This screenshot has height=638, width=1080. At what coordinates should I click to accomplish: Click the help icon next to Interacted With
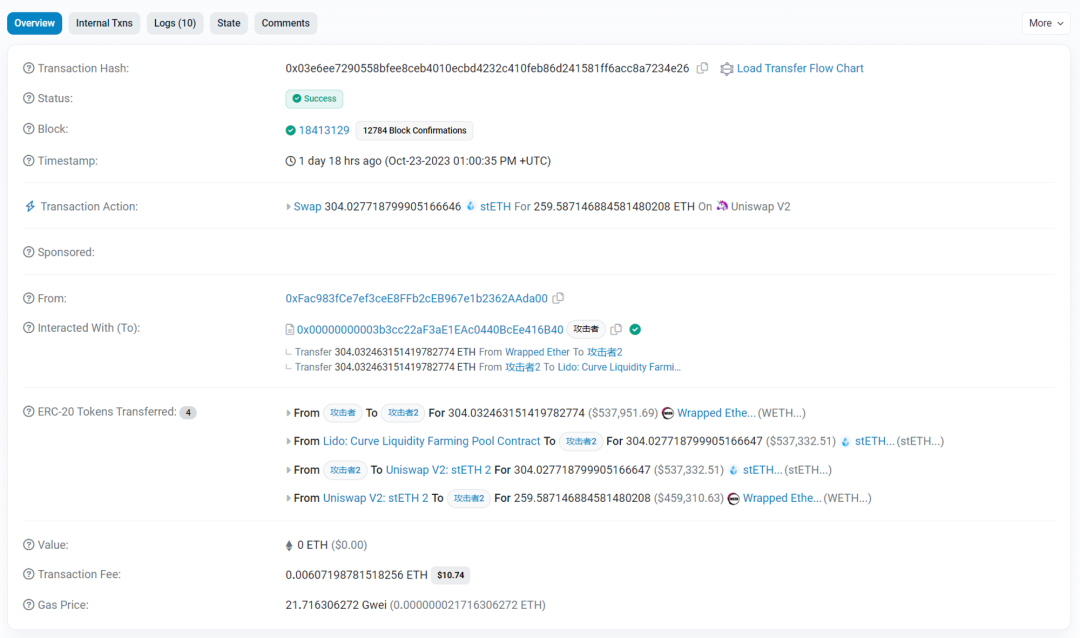28,328
